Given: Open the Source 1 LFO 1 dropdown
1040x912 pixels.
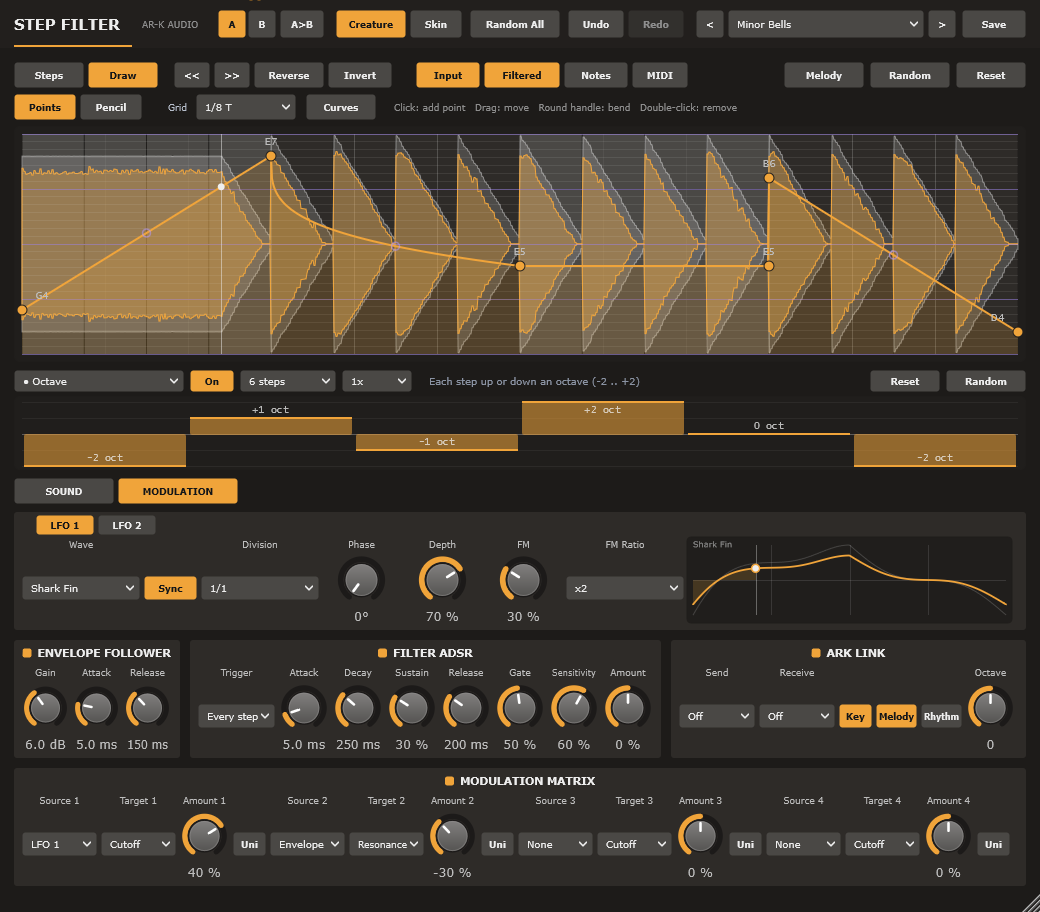Looking at the screenshot, I should tap(59, 844).
